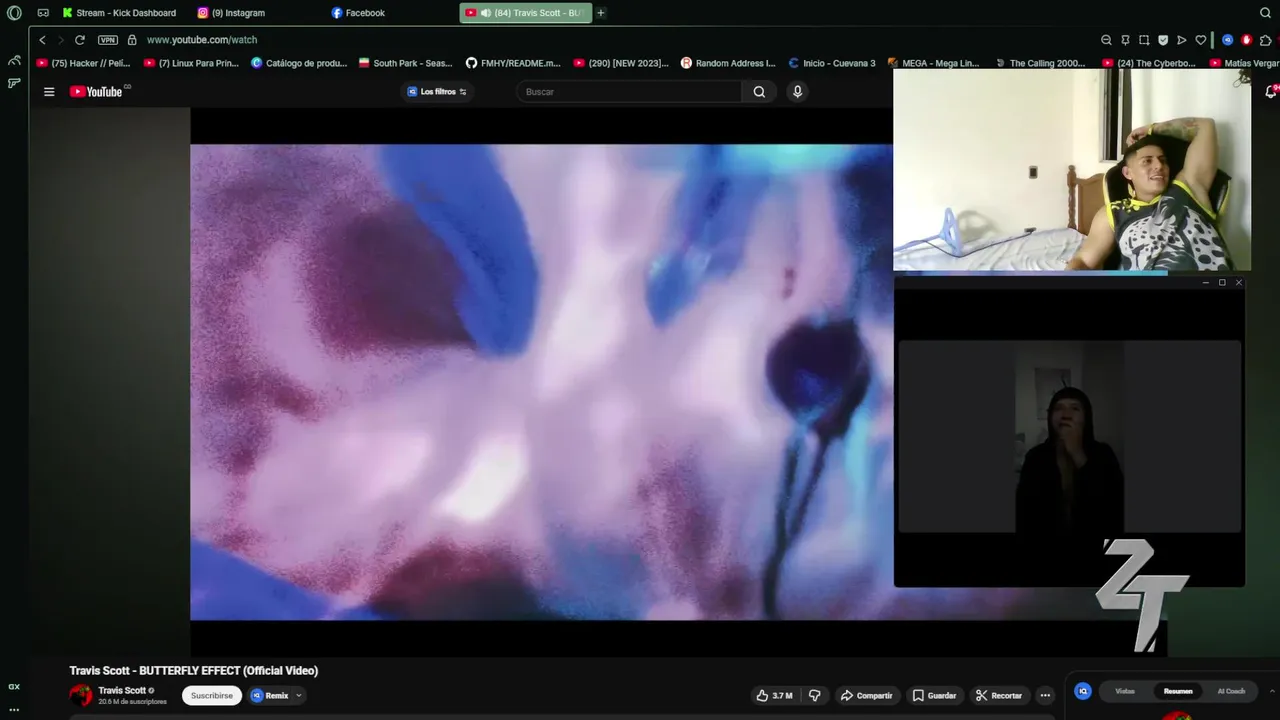Switch to the AI Coach tab
Viewport: 1280px width, 720px height.
pos(1231,691)
